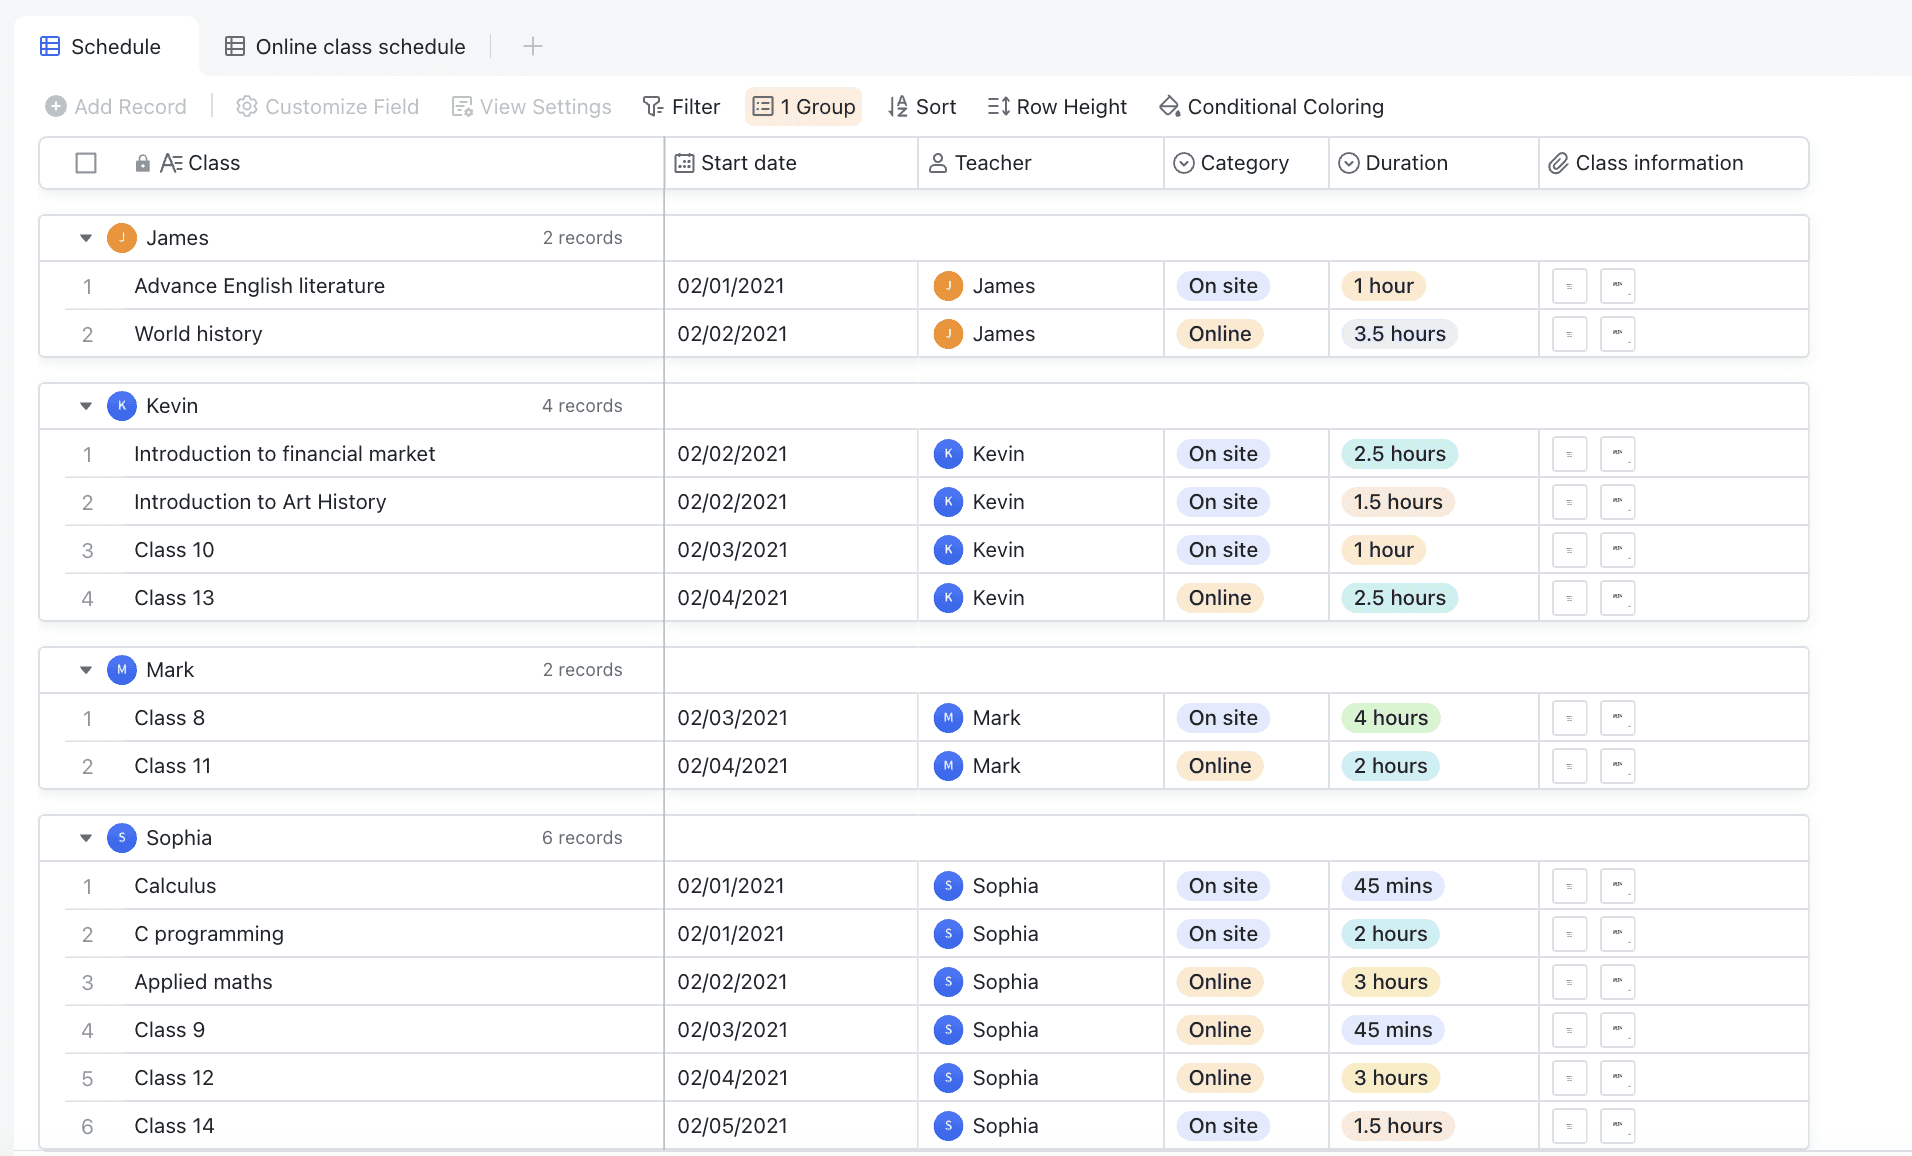Click the Teacher person icon header
The height and width of the screenshot is (1156, 1912).
pos(938,163)
